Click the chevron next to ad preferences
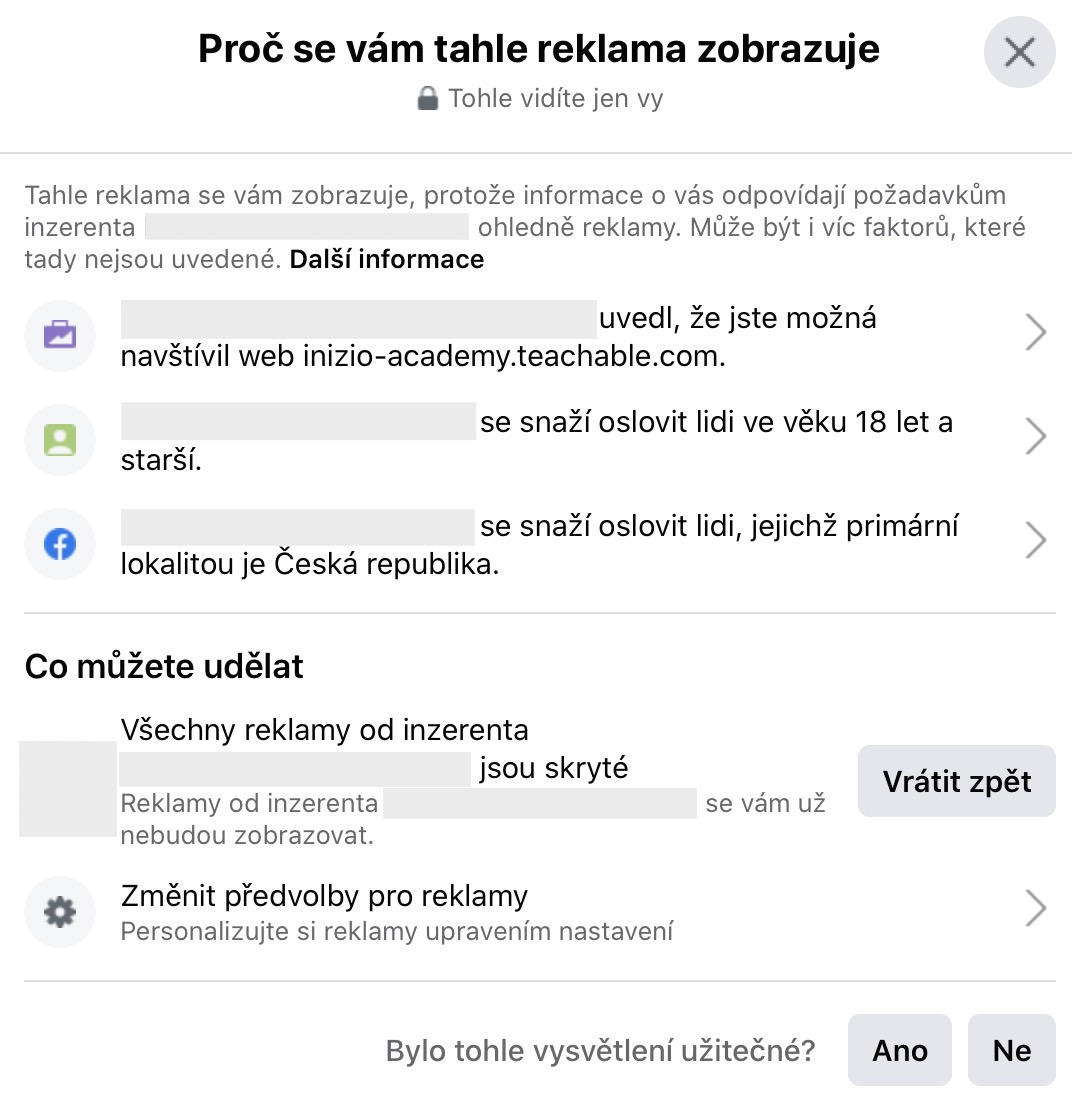The width and height of the screenshot is (1072, 1116). click(x=1036, y=909)
